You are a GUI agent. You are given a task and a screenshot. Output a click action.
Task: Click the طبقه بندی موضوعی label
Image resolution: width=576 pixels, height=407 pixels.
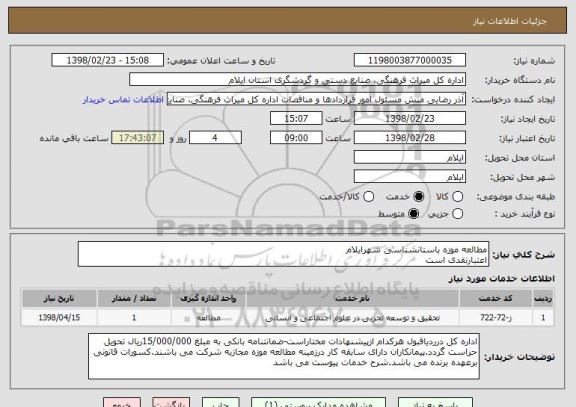coord(516,197)
